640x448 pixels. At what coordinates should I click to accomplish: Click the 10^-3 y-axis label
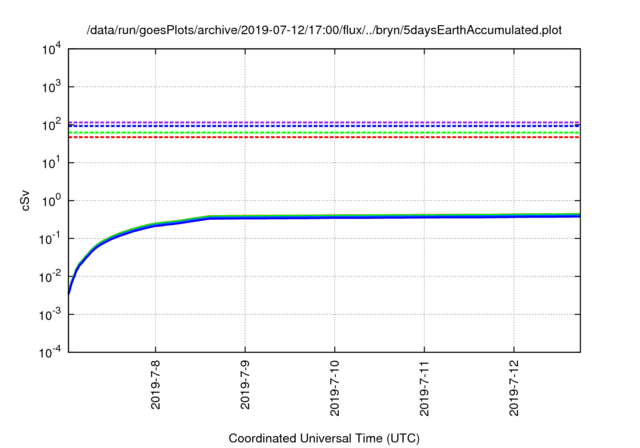pos(51,314)
